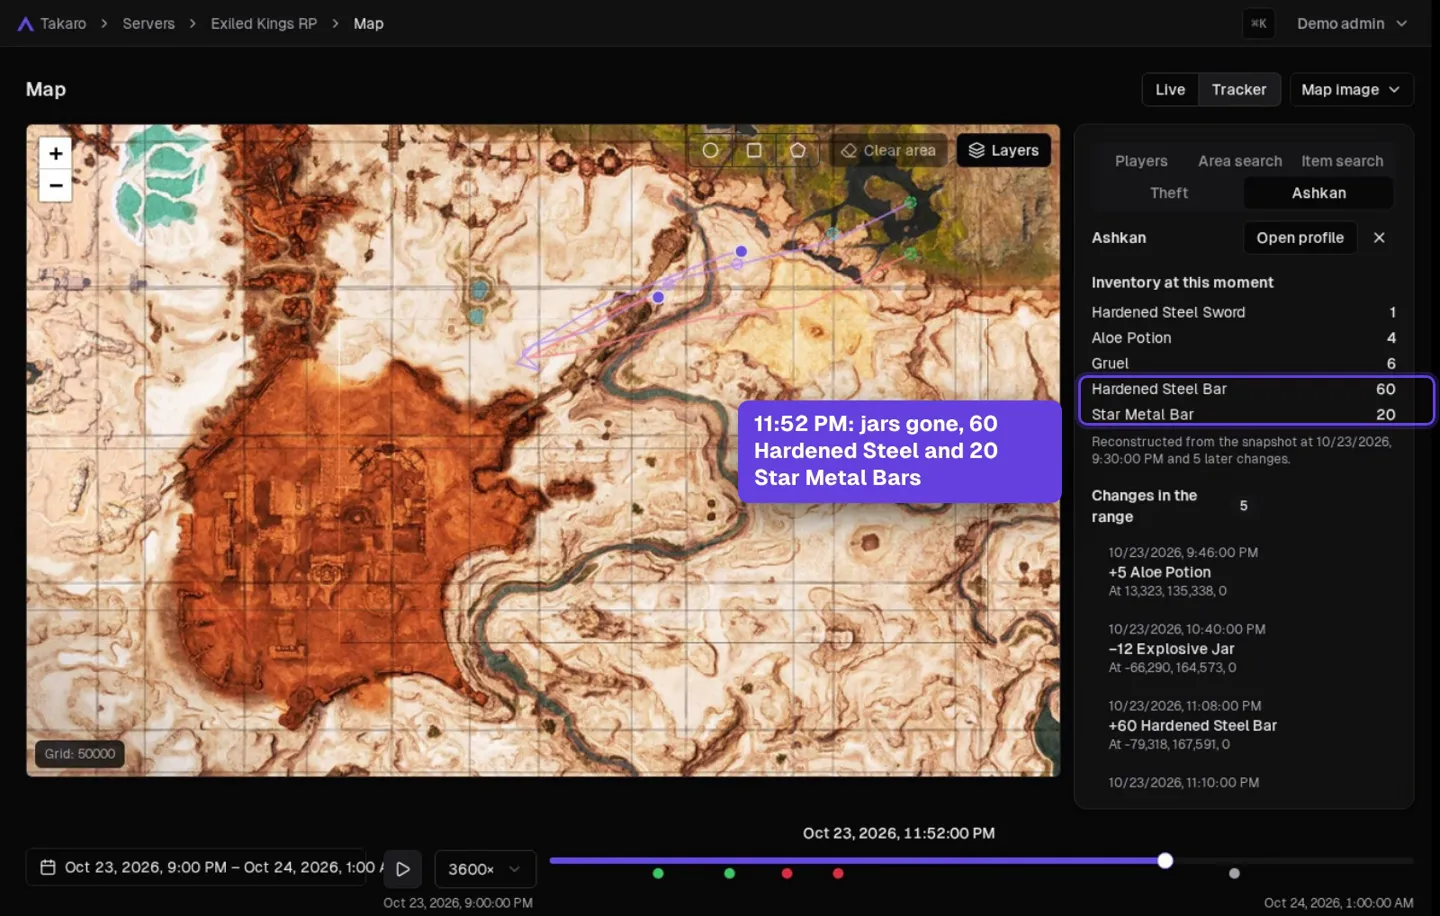Image resolution: width=1440 pixels, height=916 pixels.
Task: Select the Ashkan tab
Action: coord(1318,193)
